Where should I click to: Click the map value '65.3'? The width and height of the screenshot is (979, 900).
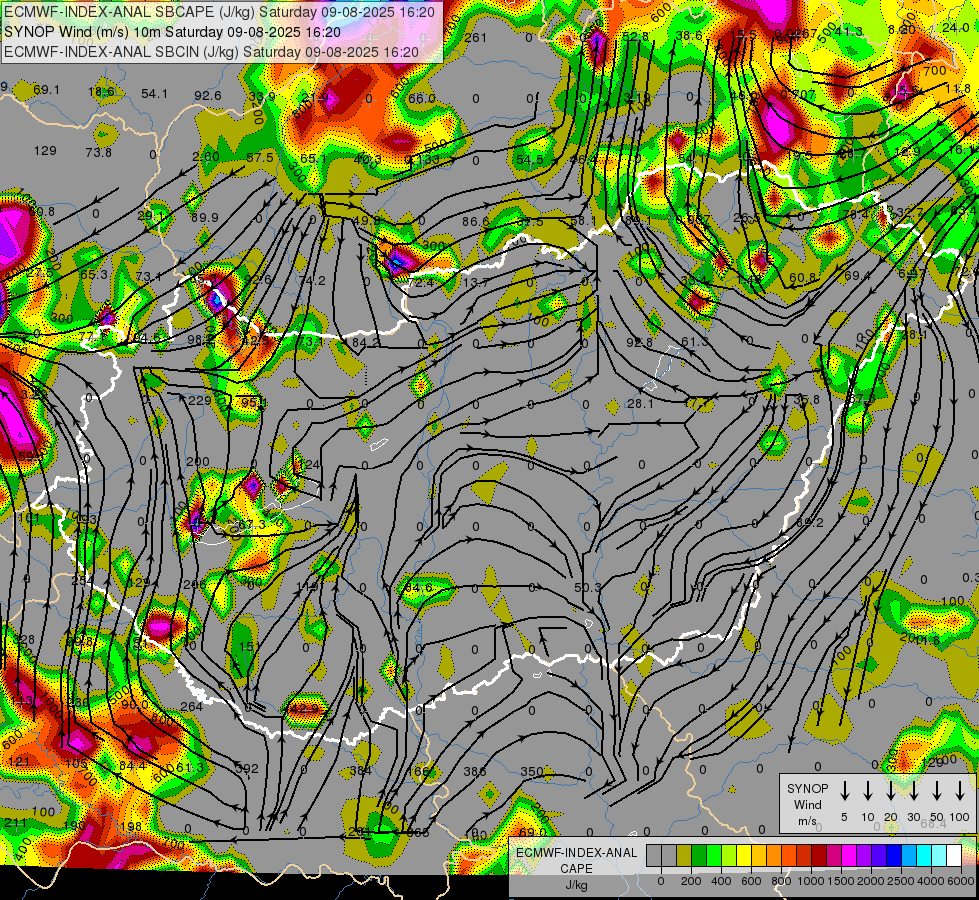tap(94, 274)
